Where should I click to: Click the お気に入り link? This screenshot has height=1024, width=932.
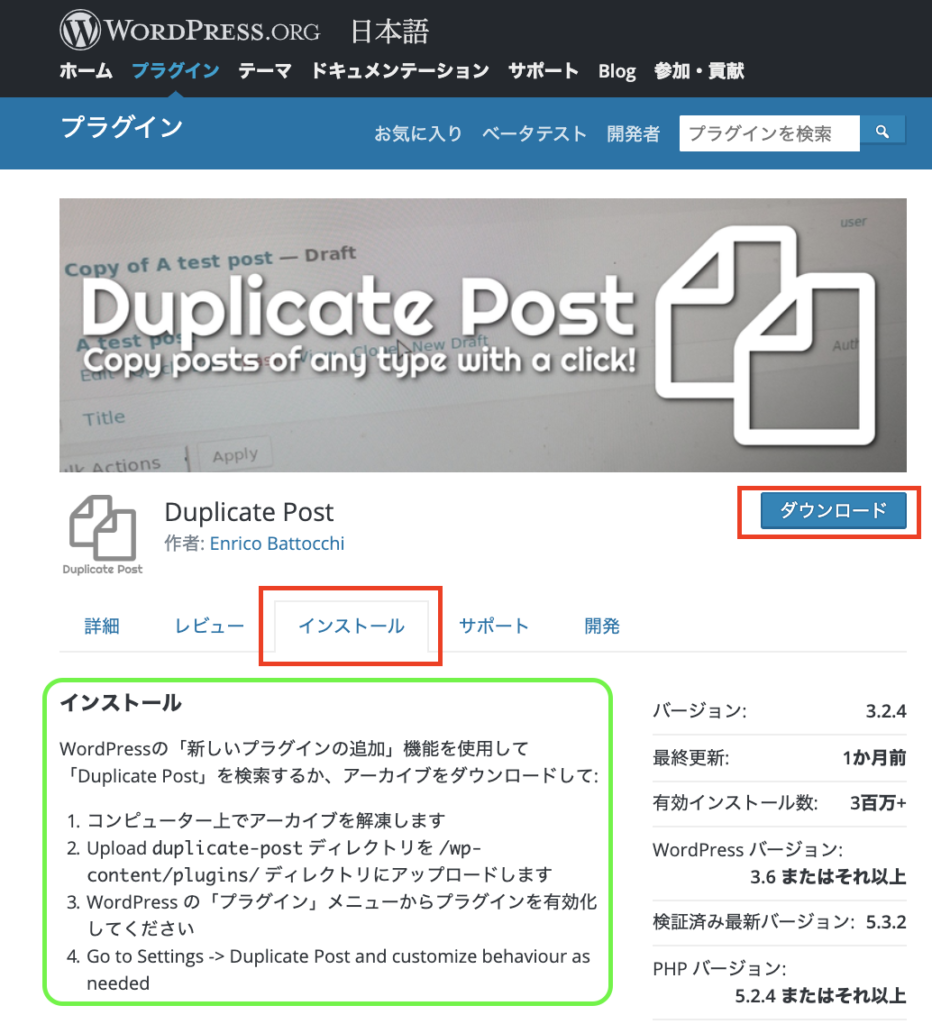[x=418, y=133]
